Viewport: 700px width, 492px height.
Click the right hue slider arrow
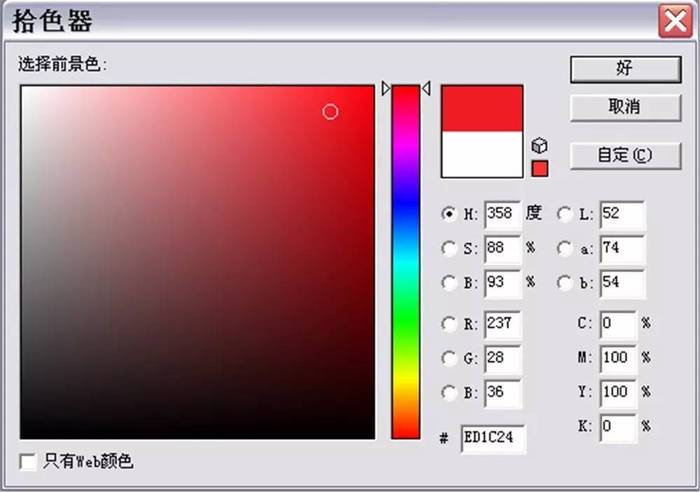(426, 88)
